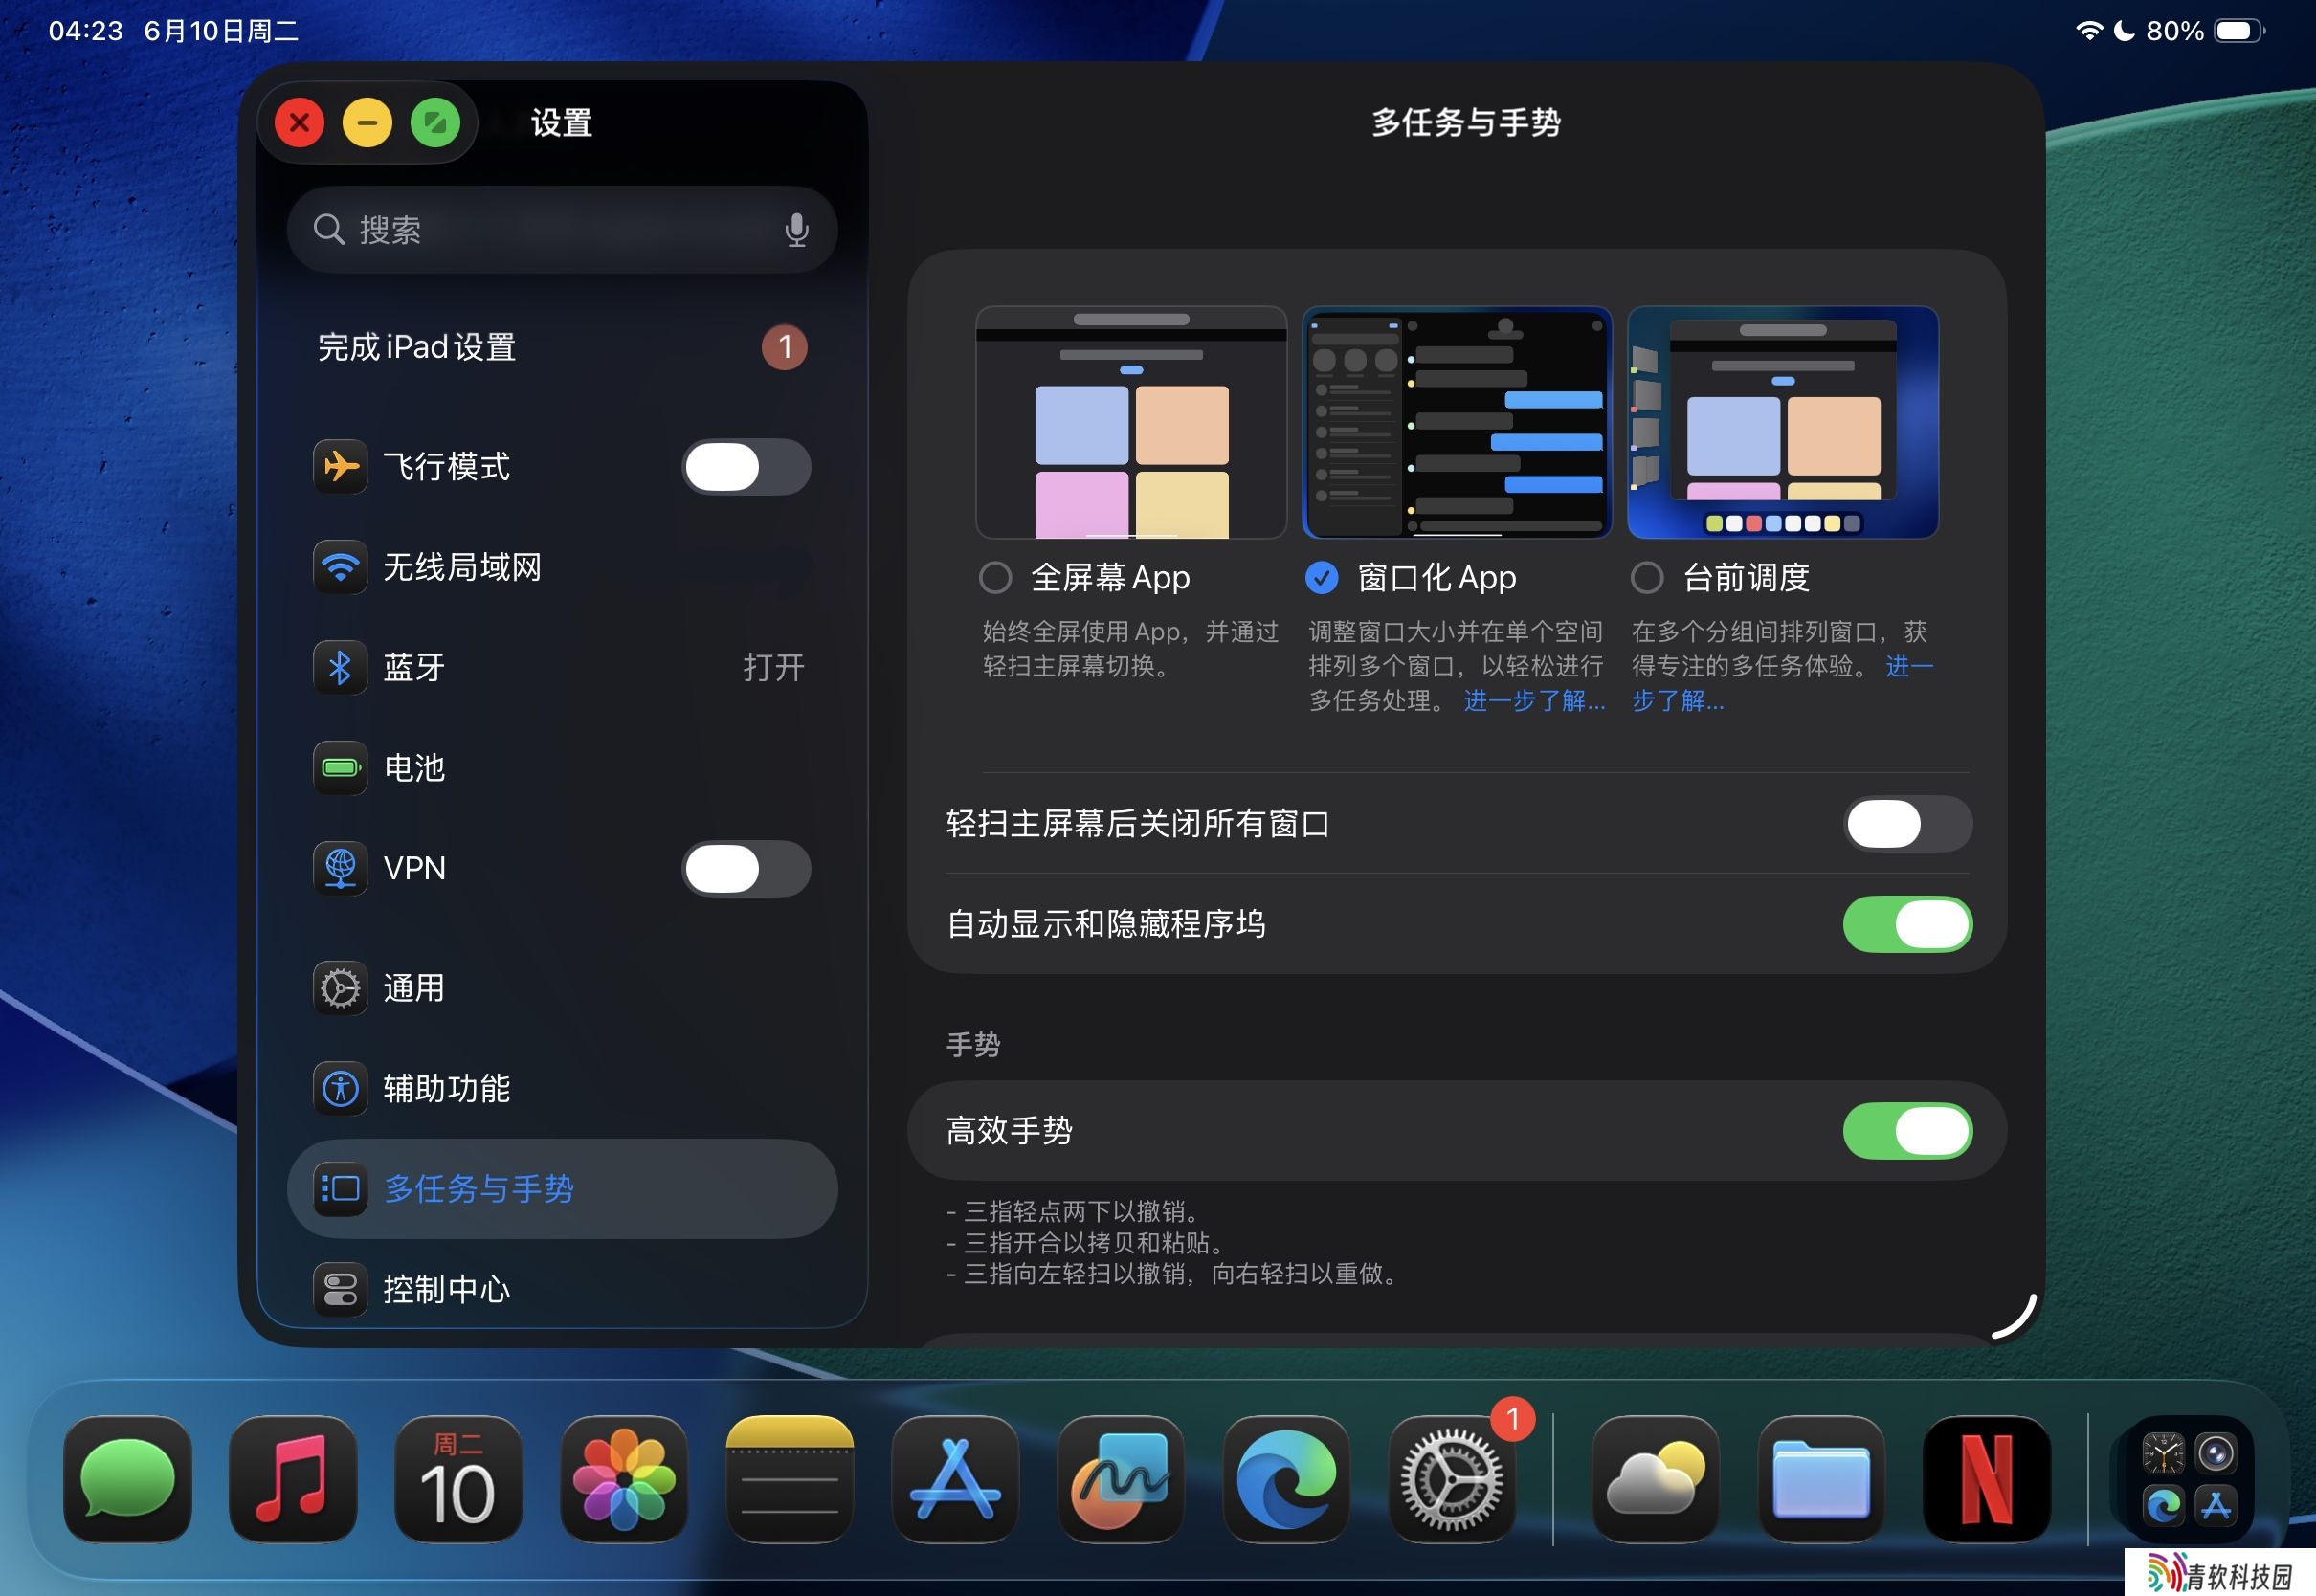
Task: Open the Messages app in the dock
Action: [x=127, y=1479]
